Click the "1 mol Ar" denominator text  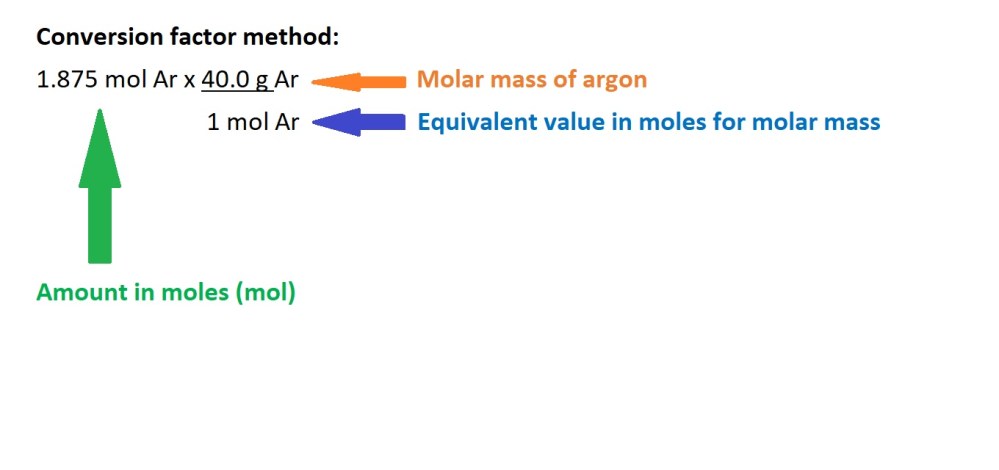[x=253, y=123]
